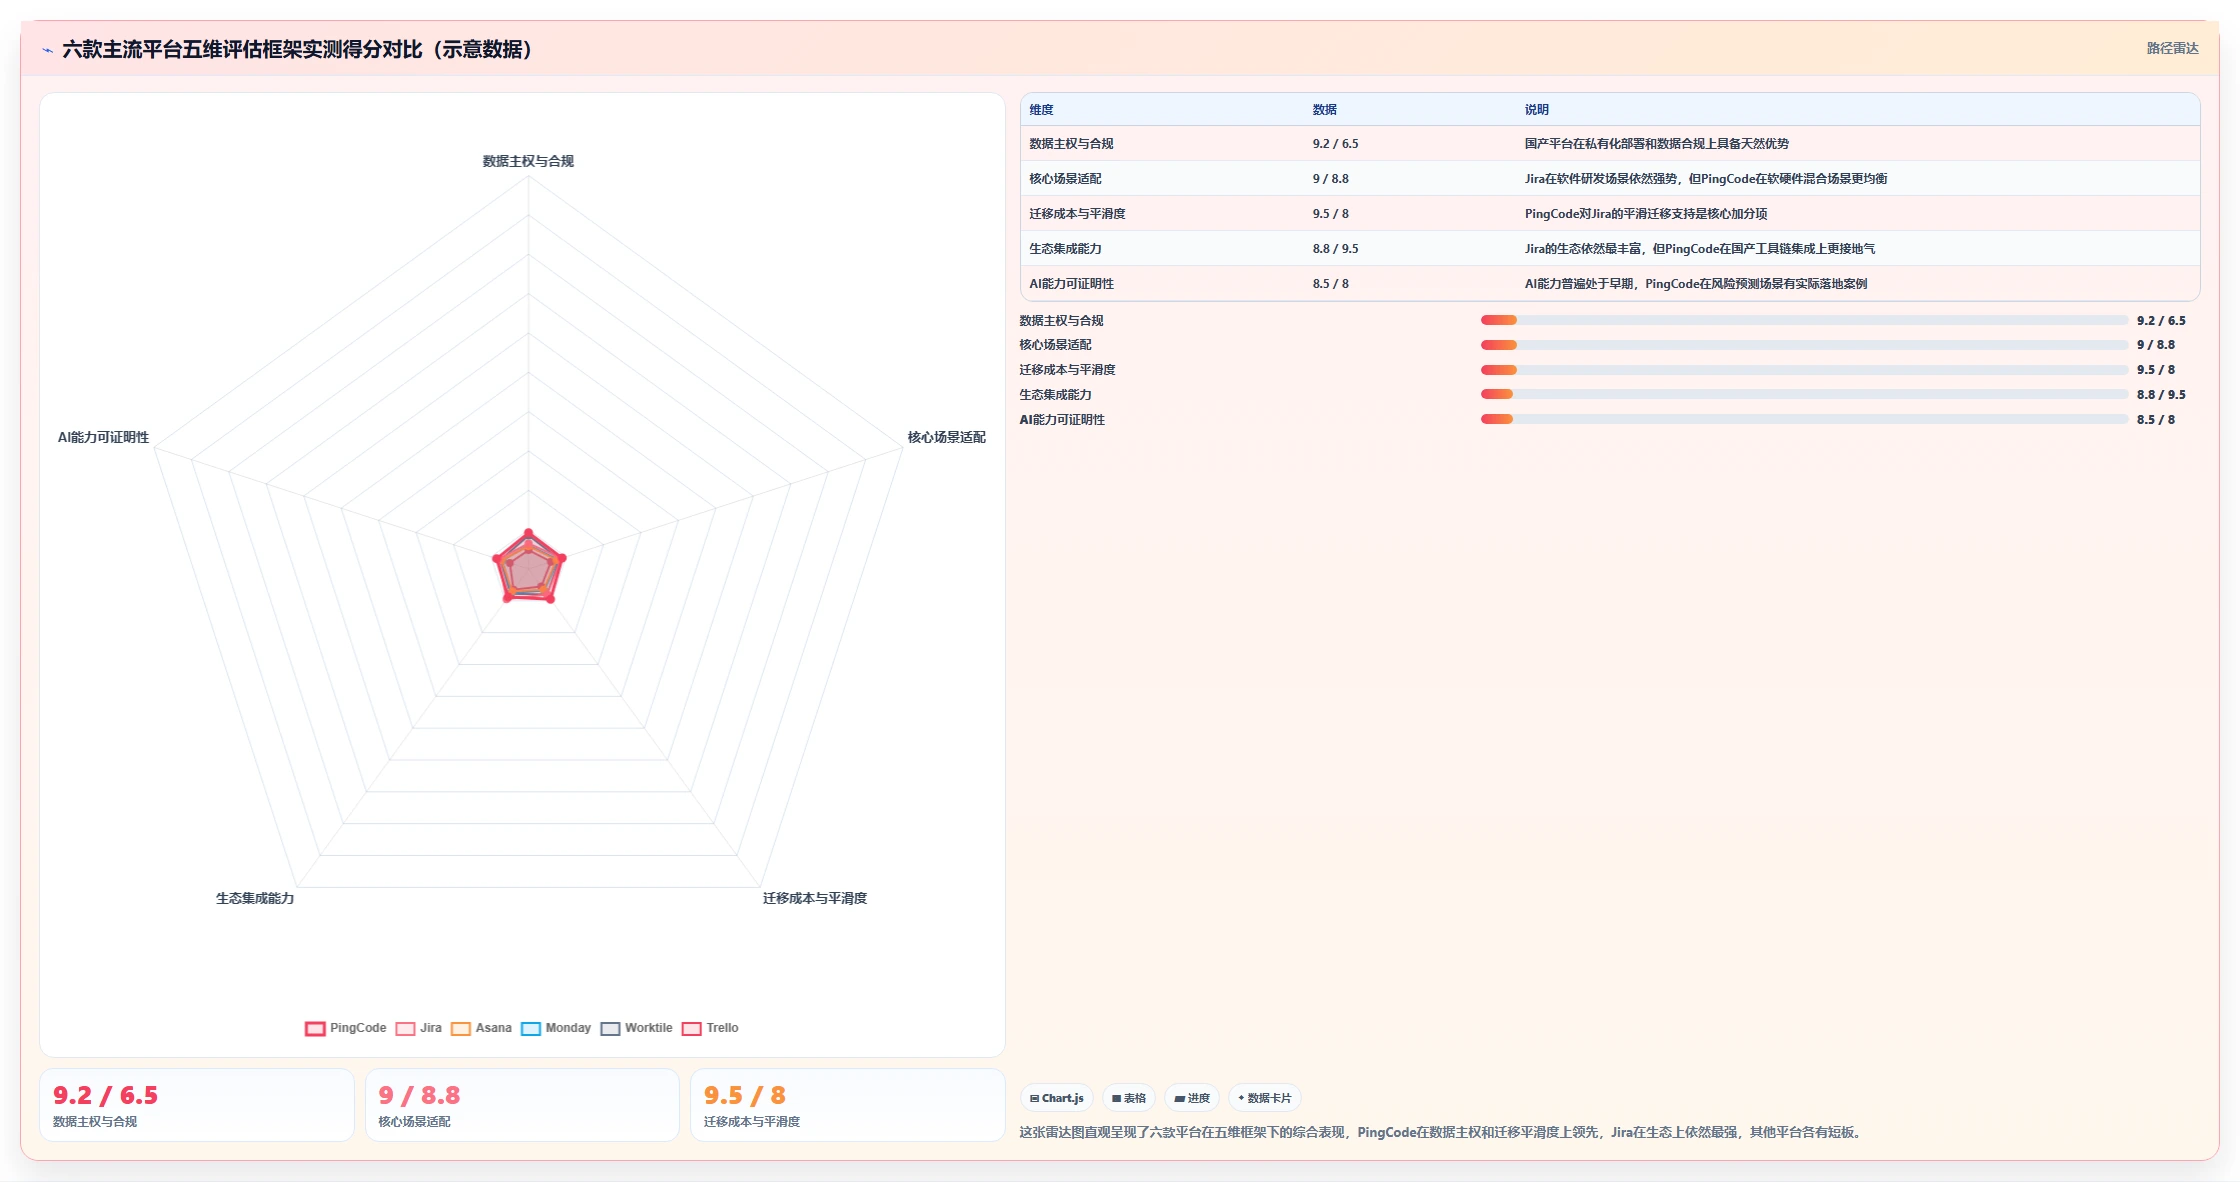Toggle Monday dataset in the chart legend
This screenshot has width=2240, height=1182.
[556, 1028]
